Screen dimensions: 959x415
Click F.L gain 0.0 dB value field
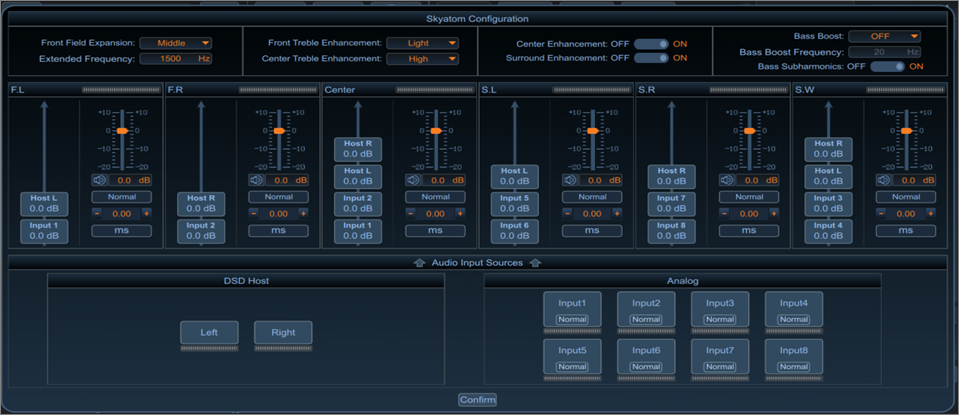pos(130,180)
